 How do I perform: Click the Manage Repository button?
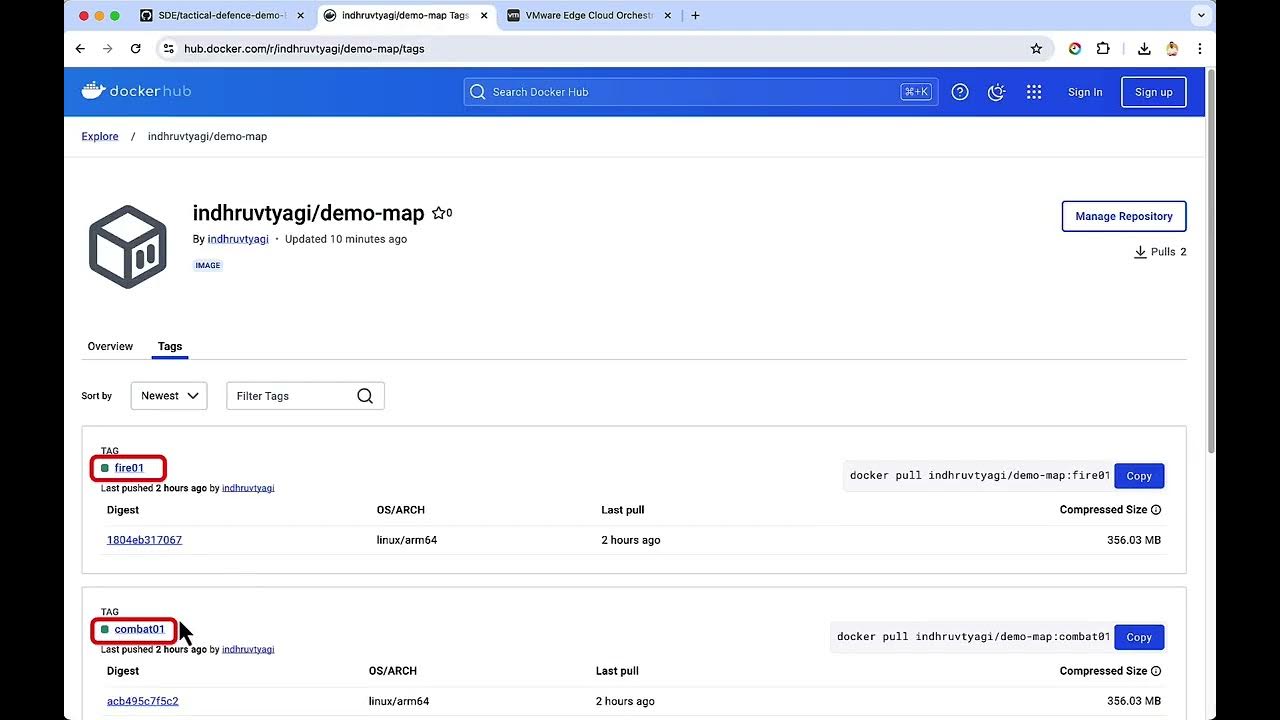(x=1123, y=216)
